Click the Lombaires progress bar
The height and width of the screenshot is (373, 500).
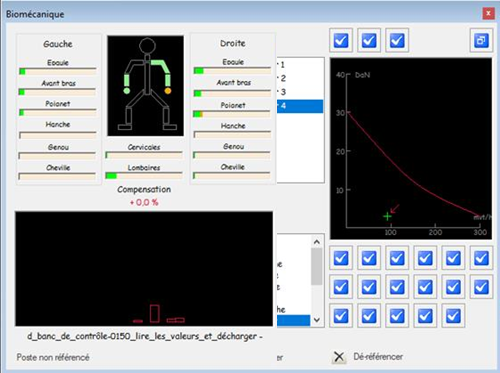pyautogui.click(x=144, y=175)
